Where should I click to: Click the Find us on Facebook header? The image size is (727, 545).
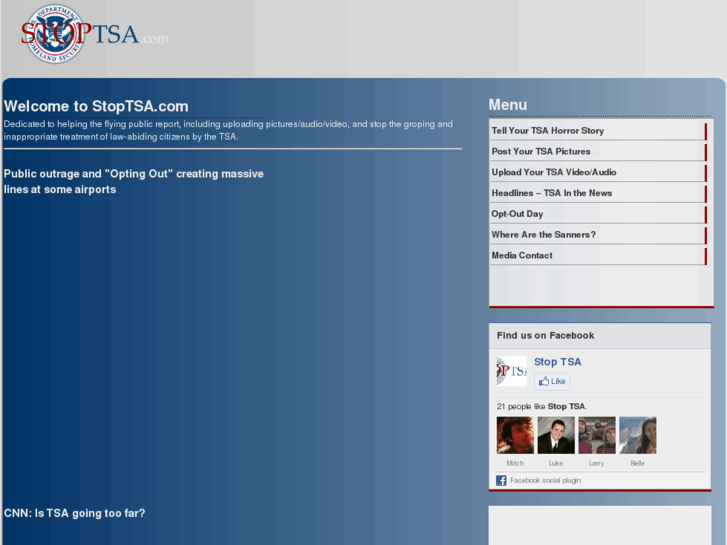(x=545, y=335)
